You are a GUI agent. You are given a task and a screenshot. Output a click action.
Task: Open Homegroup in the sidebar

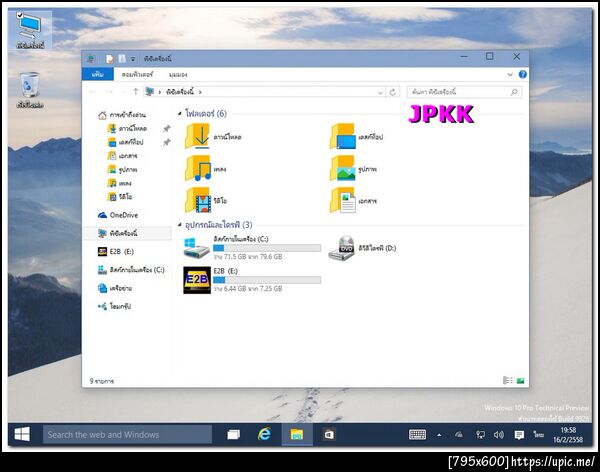tap(114, 306)
